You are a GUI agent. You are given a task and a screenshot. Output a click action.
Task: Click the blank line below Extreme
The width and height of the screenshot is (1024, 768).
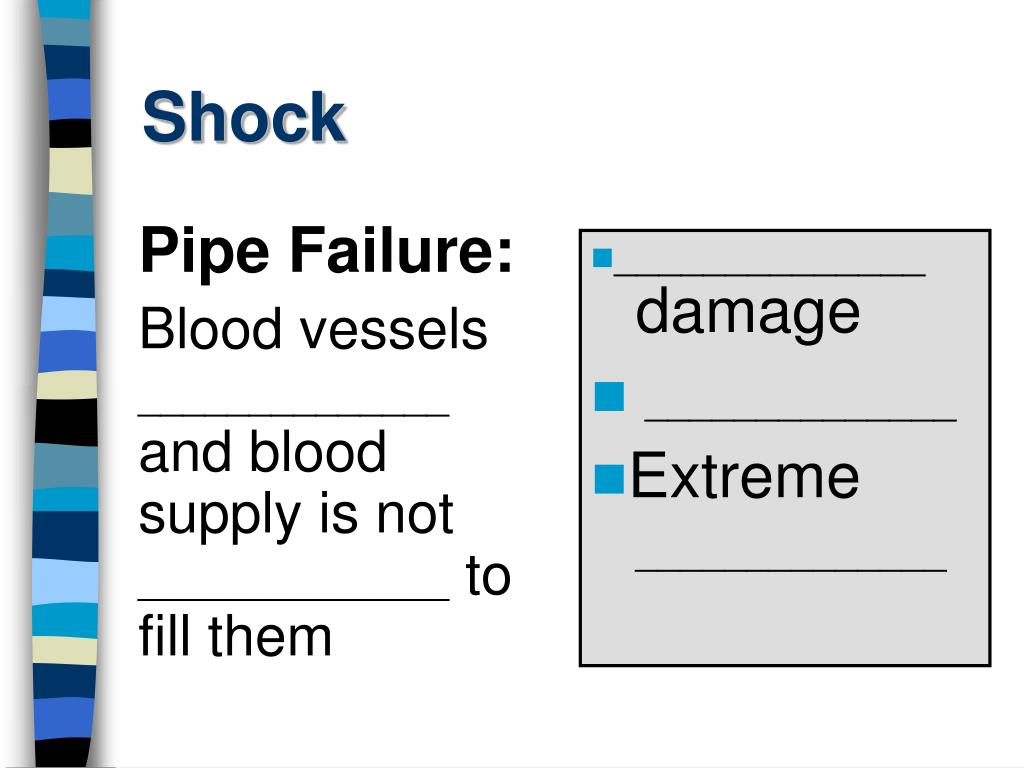tap(791, 570)
